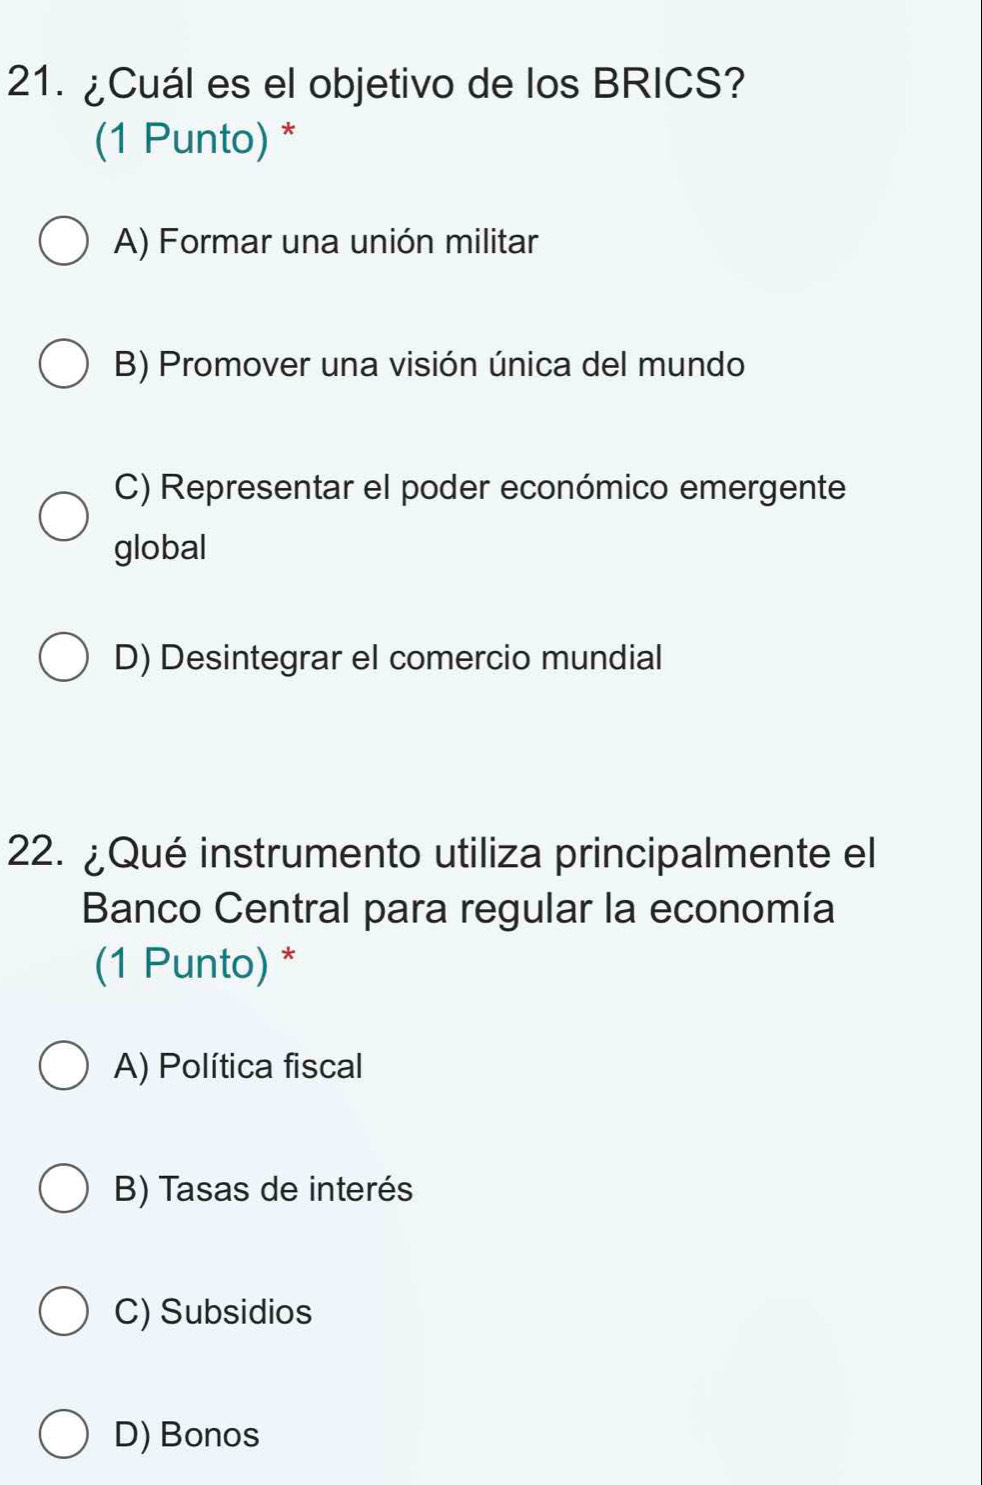This screenshot has width=982, height=1485.
Task: Pick the D Bonos option
Action: pos(63,1435)
